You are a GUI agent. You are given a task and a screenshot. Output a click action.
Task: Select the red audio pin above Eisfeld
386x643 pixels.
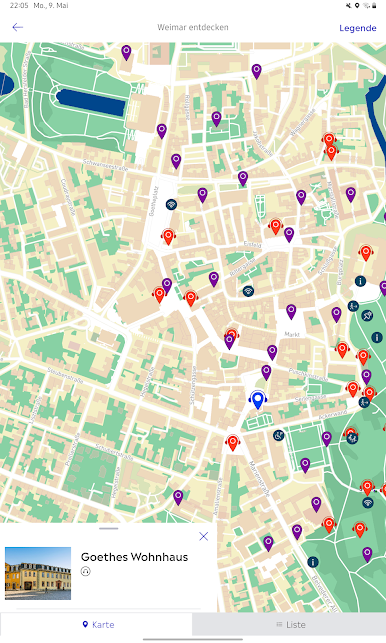tap(276, 226)
